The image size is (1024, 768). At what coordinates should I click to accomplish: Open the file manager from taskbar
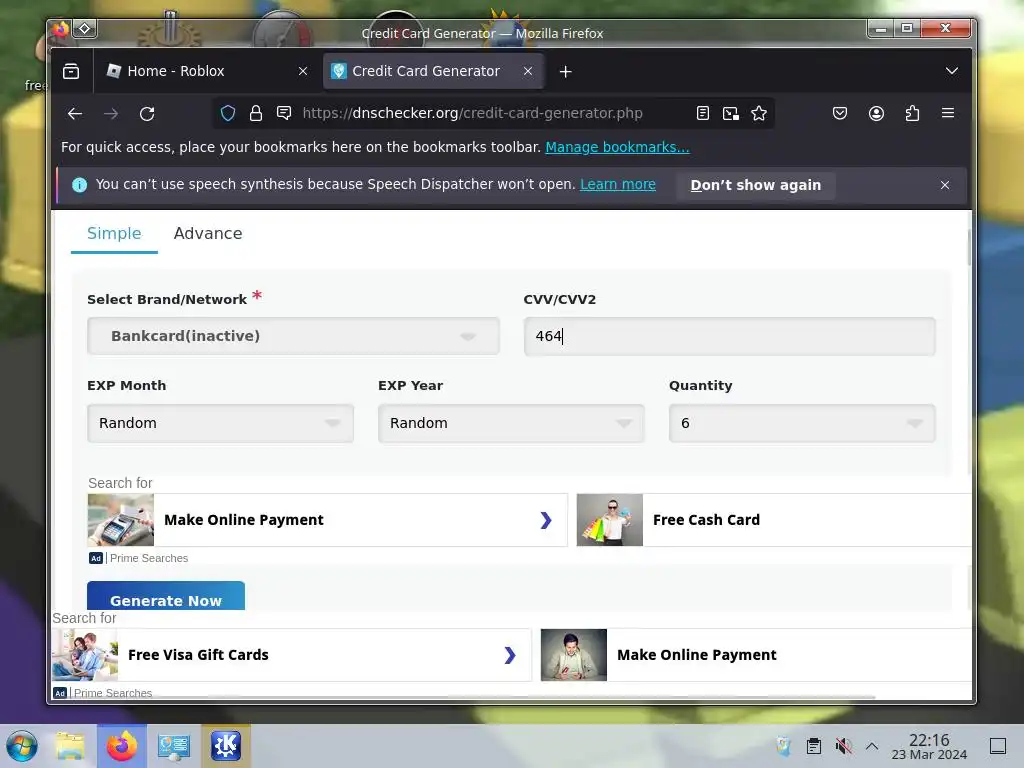[x=70, y=746]
